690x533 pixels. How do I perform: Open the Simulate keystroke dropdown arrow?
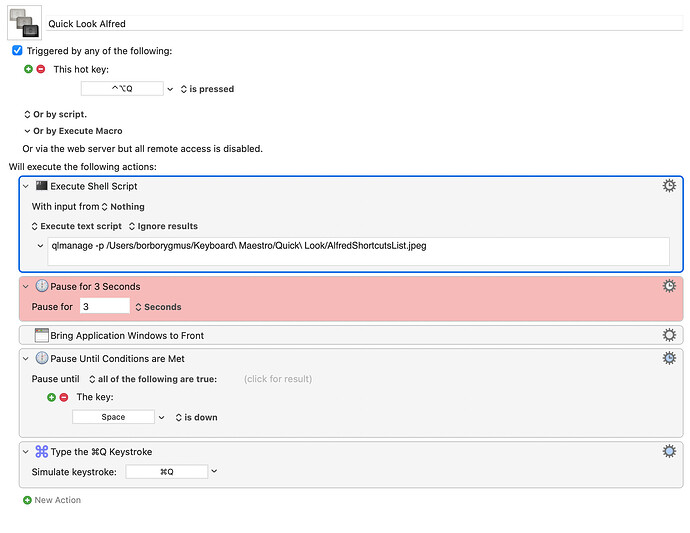[x=214, y=471]
